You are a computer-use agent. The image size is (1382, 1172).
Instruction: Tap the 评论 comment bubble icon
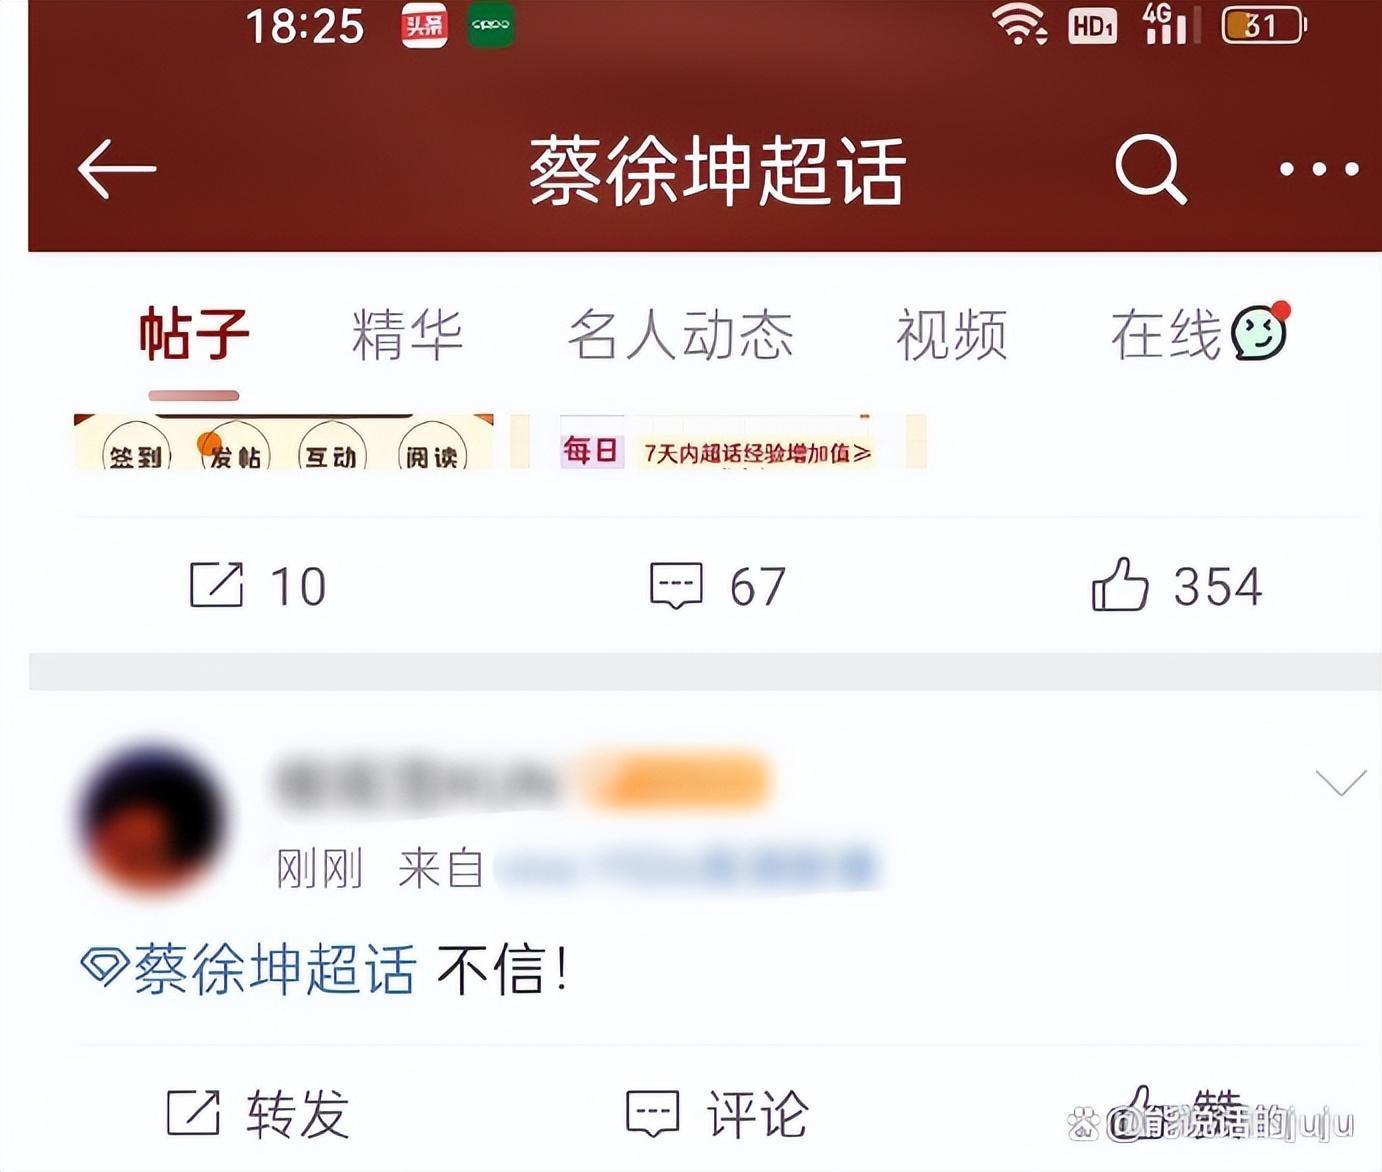(653, 1113)
